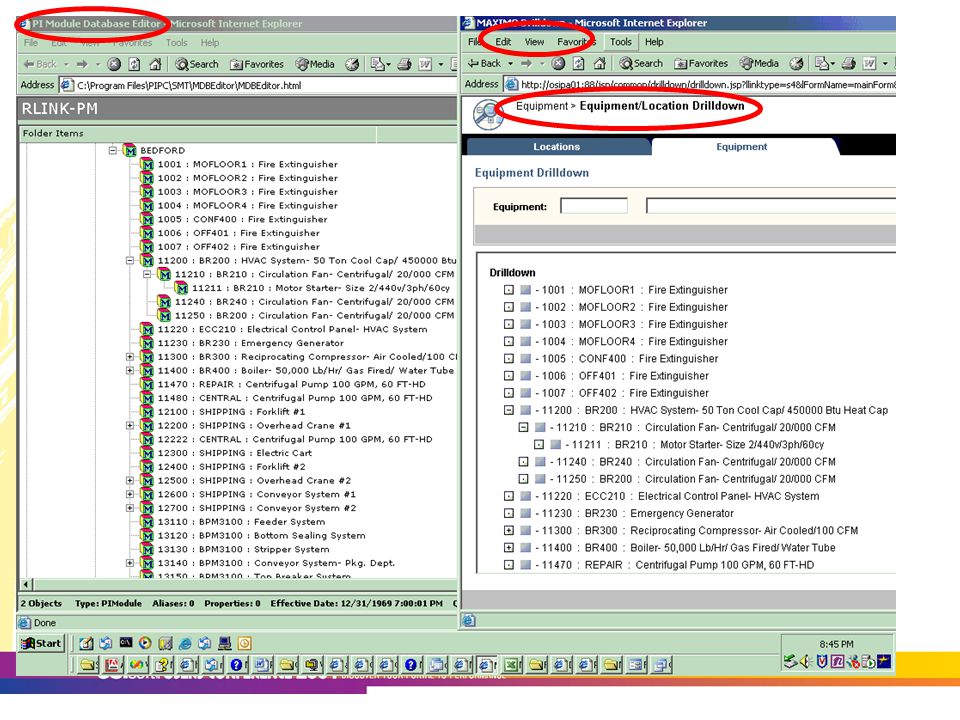This screenshot has height=720, width=960.
Task: Open Search in MAXIMO window toolbar
Action: (x=641, y=63)
